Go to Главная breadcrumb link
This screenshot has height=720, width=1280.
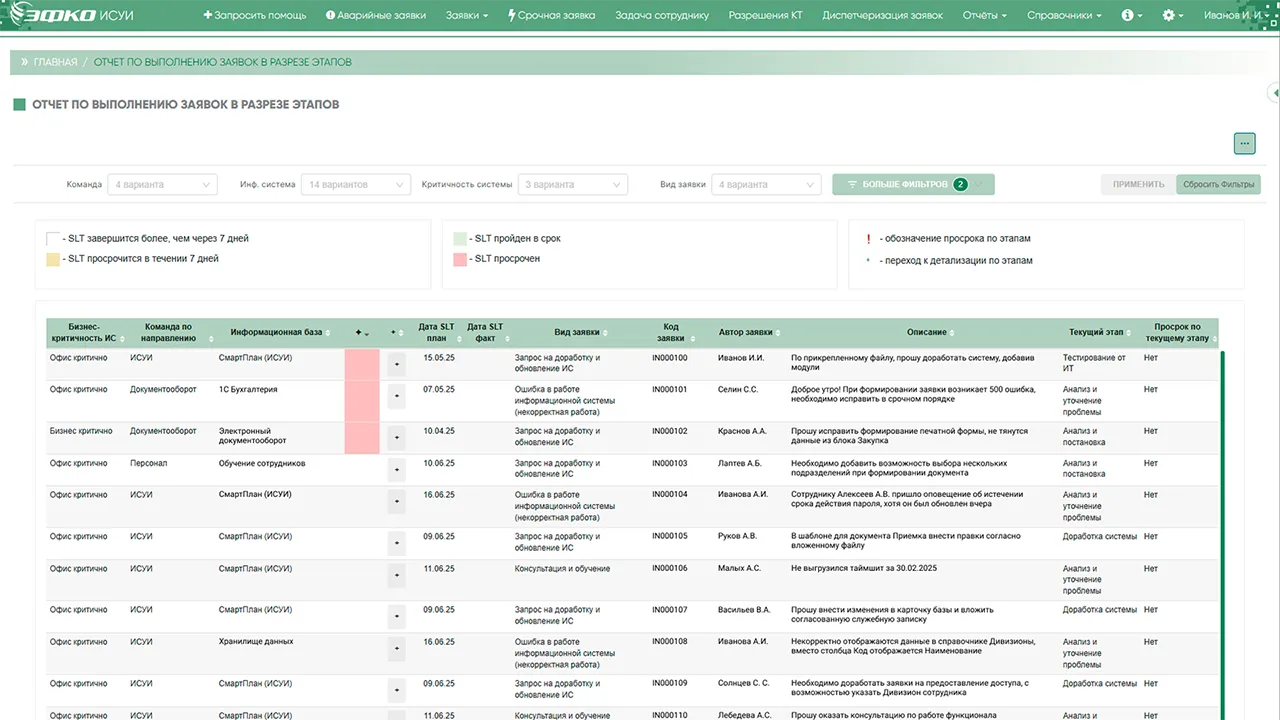point(55,62)
